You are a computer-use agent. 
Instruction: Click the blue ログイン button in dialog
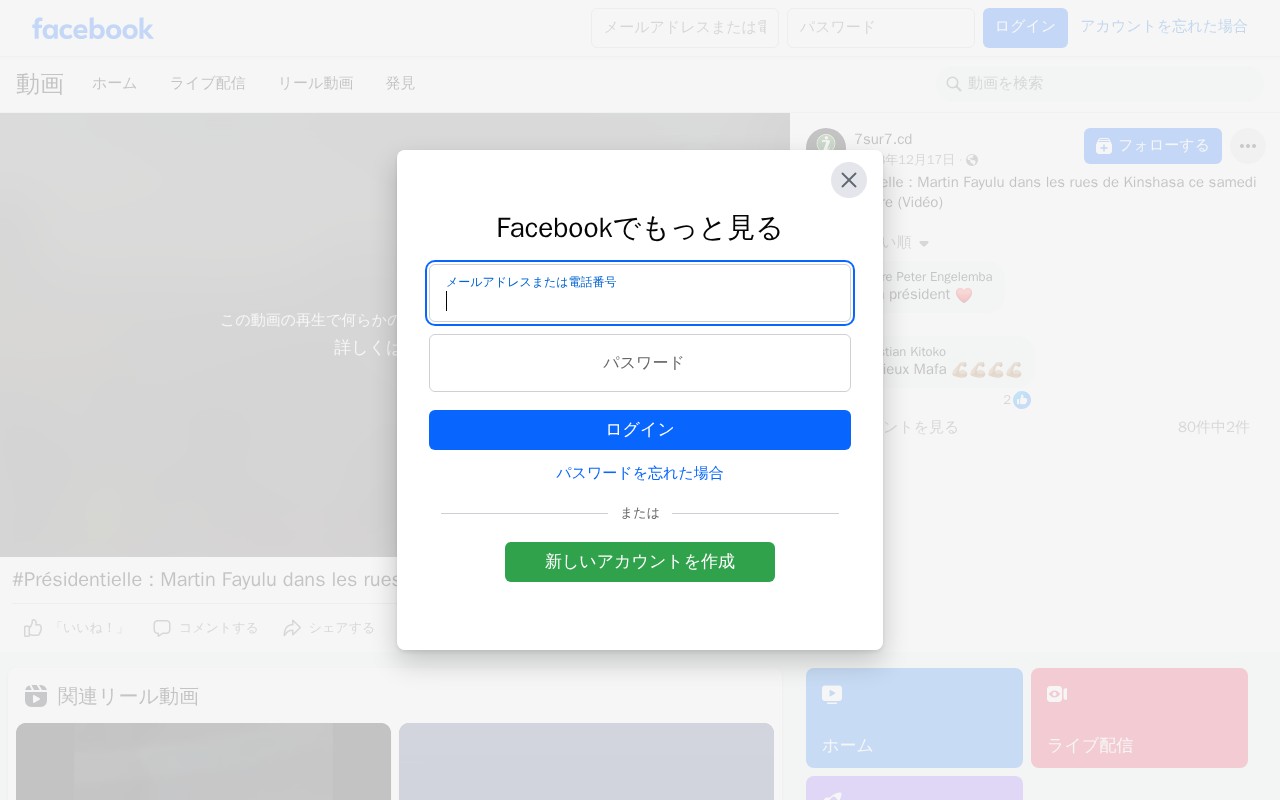640,430
